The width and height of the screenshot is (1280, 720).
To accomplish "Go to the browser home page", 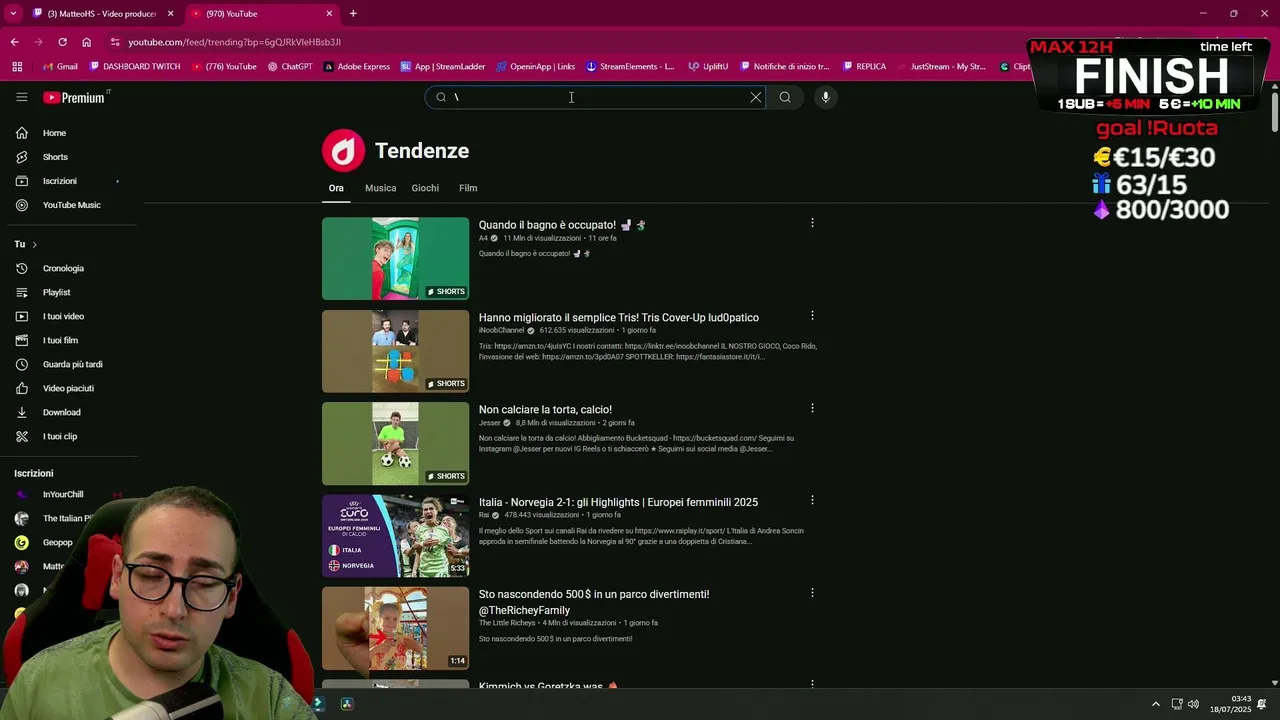I will point(87,42).
